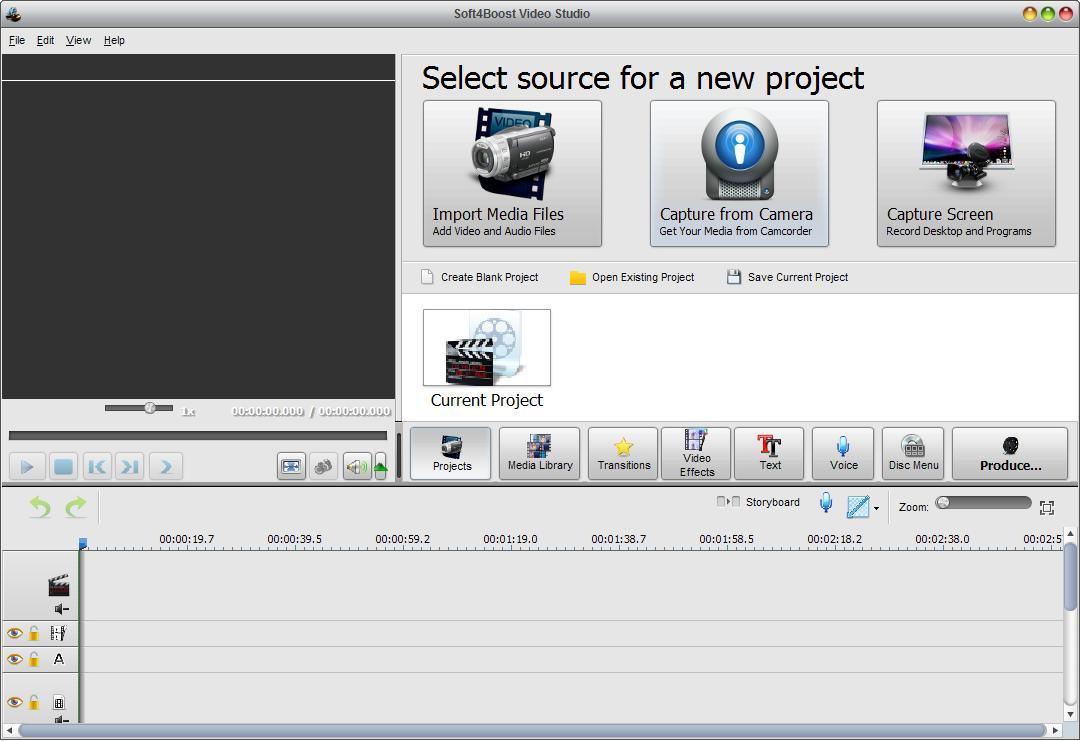
Task: Open the Text tab
Action: (769, 453)
